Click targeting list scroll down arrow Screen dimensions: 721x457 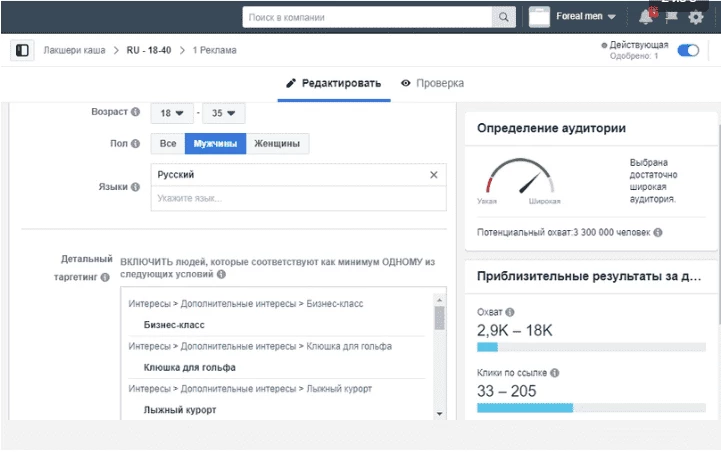[x=440, y=414]
